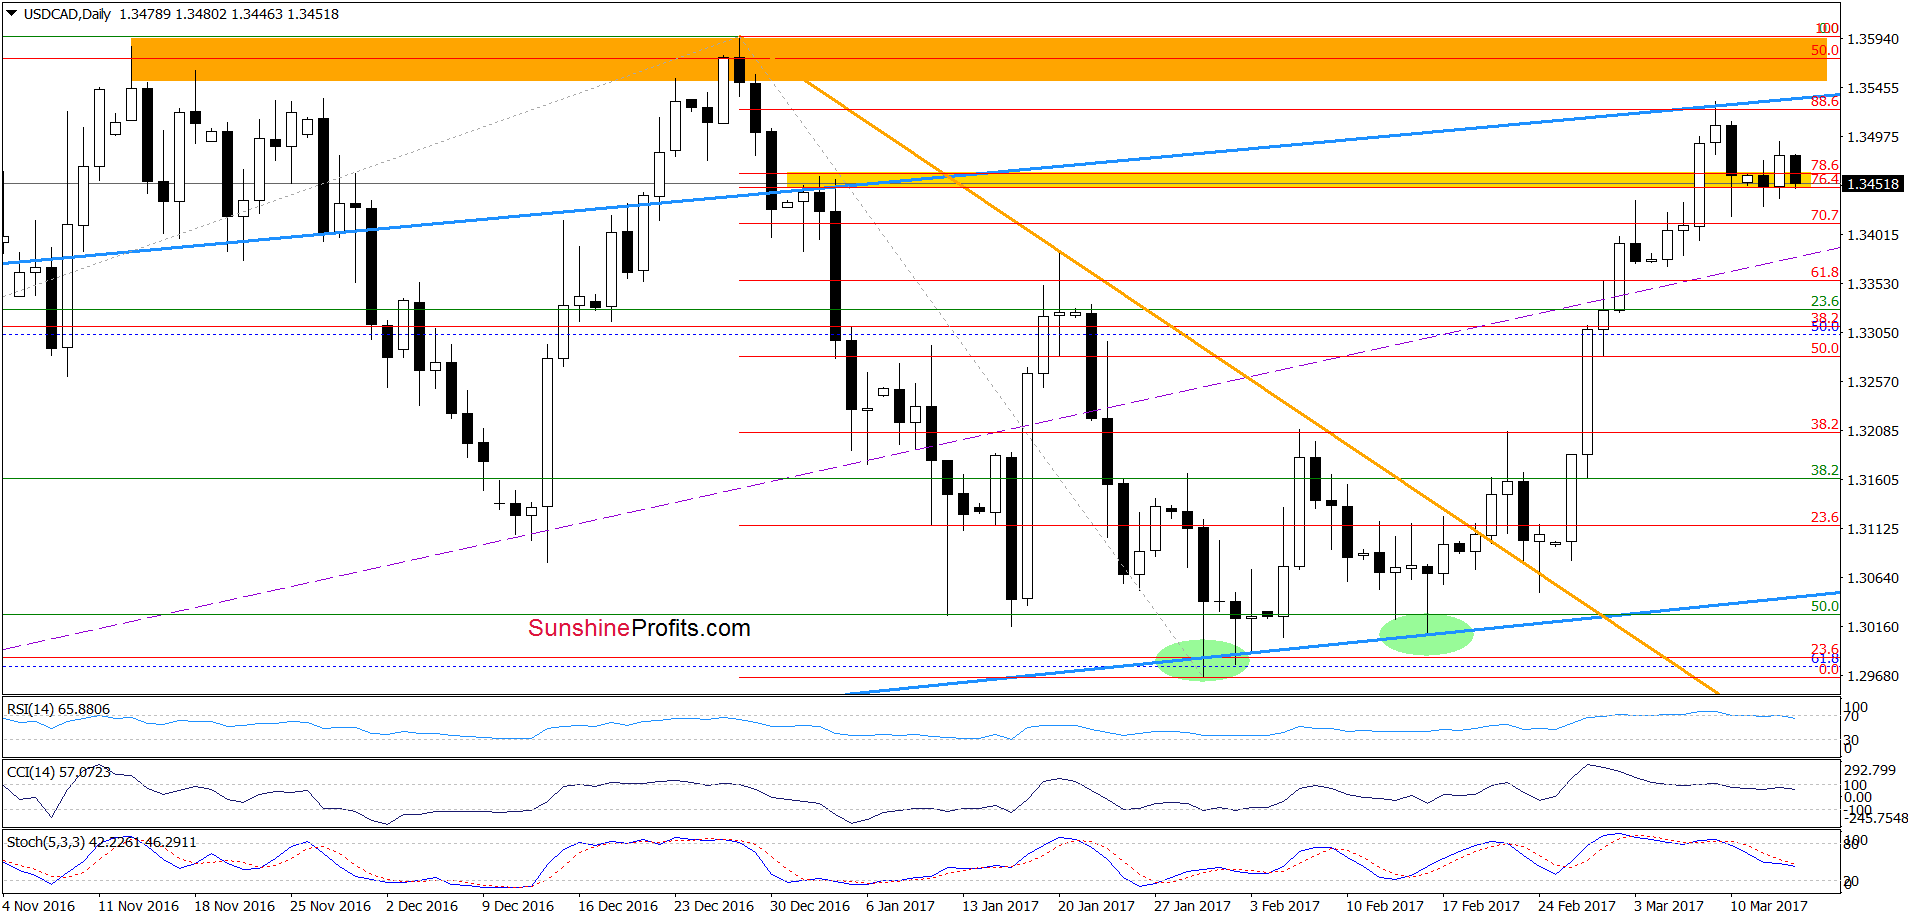Screen dimensions: 1908x920
Task: Click the 1.33530 price axis label
Action: pos(1872,284)
